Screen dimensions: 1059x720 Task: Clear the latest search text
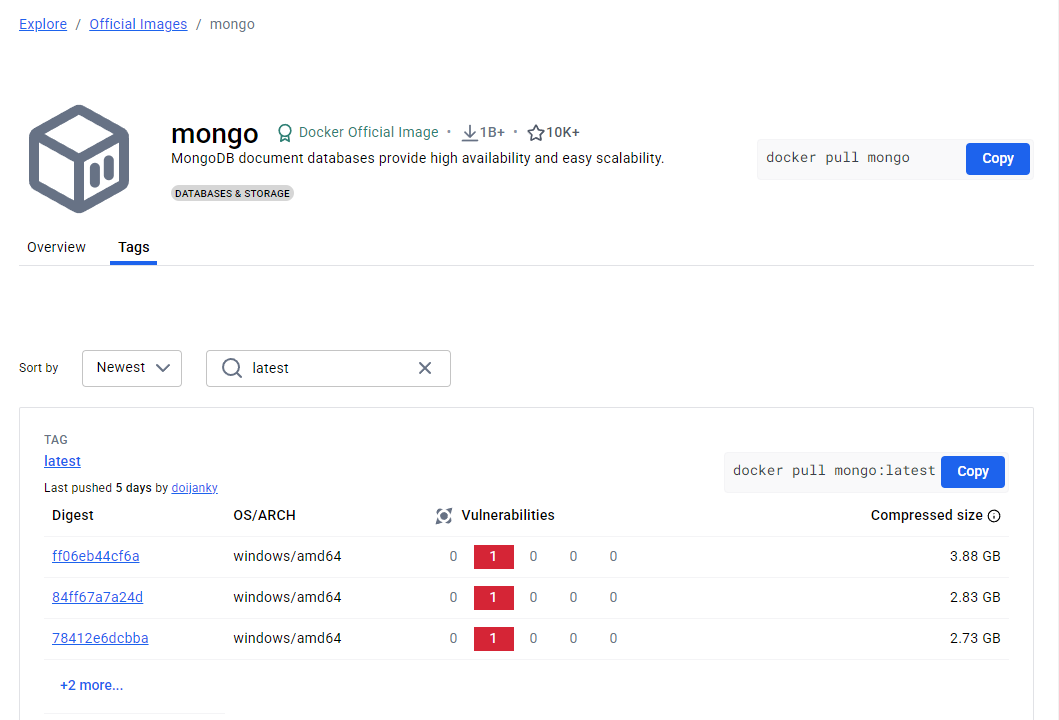pyautogui.click(x=425, y=368)
